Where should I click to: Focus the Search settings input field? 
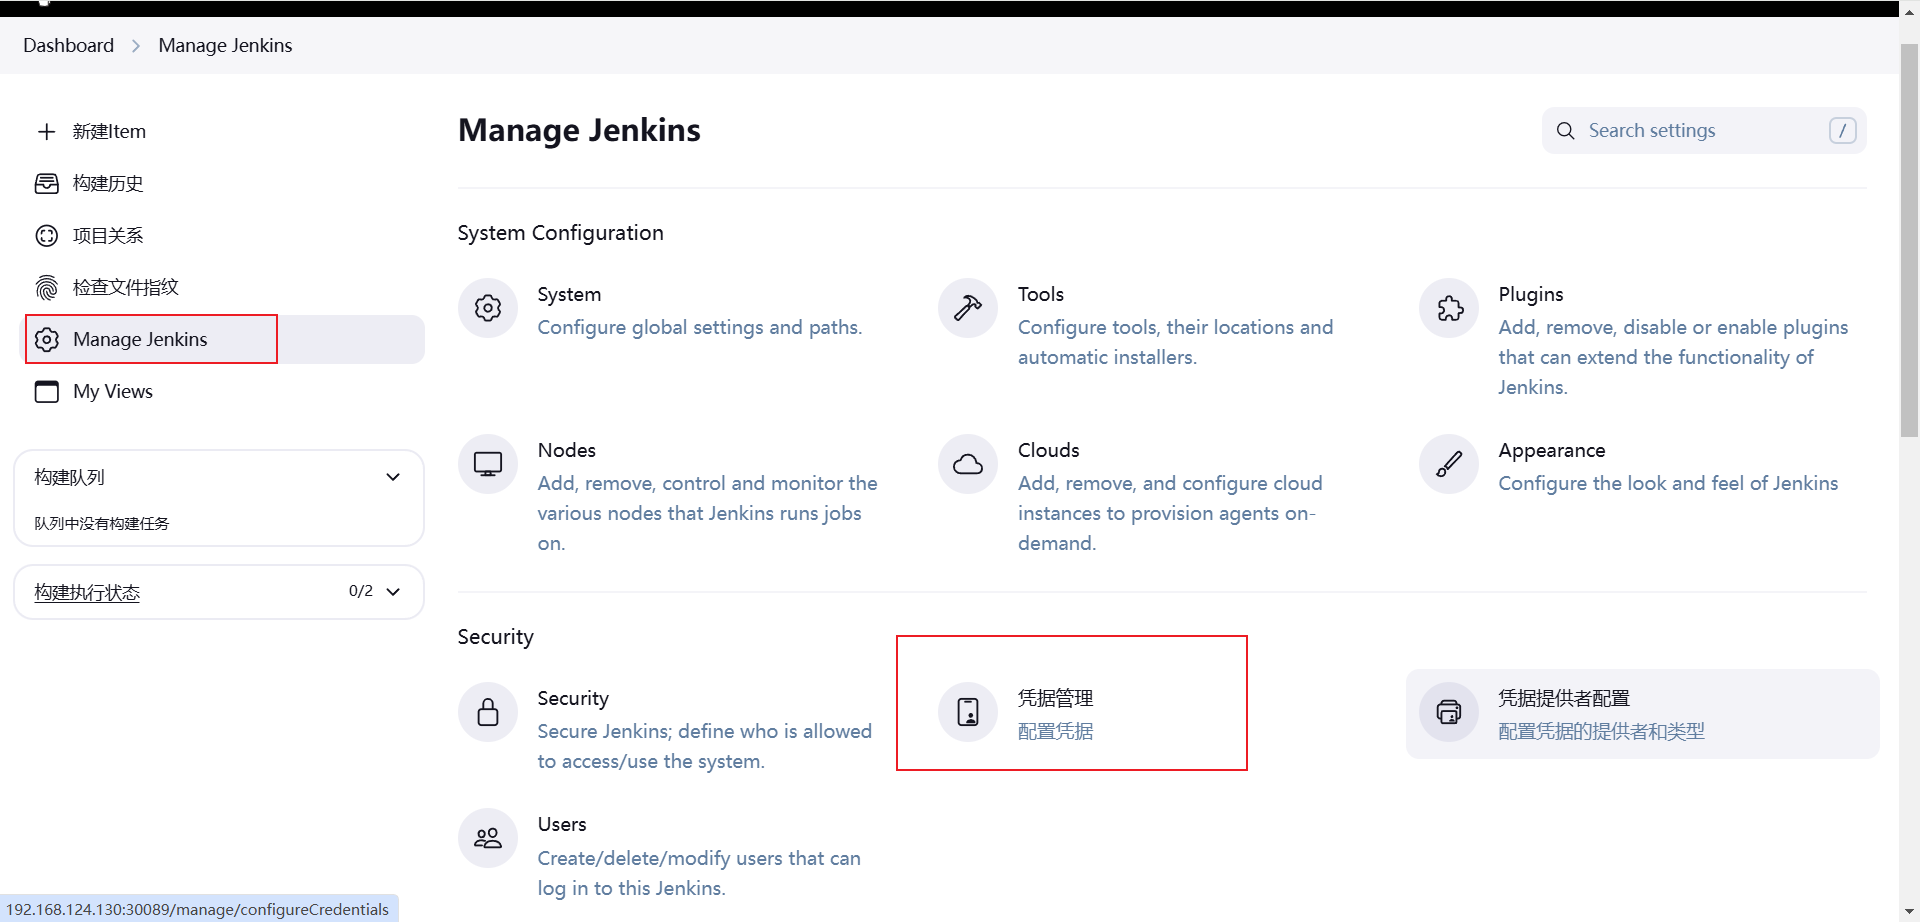1704,131
